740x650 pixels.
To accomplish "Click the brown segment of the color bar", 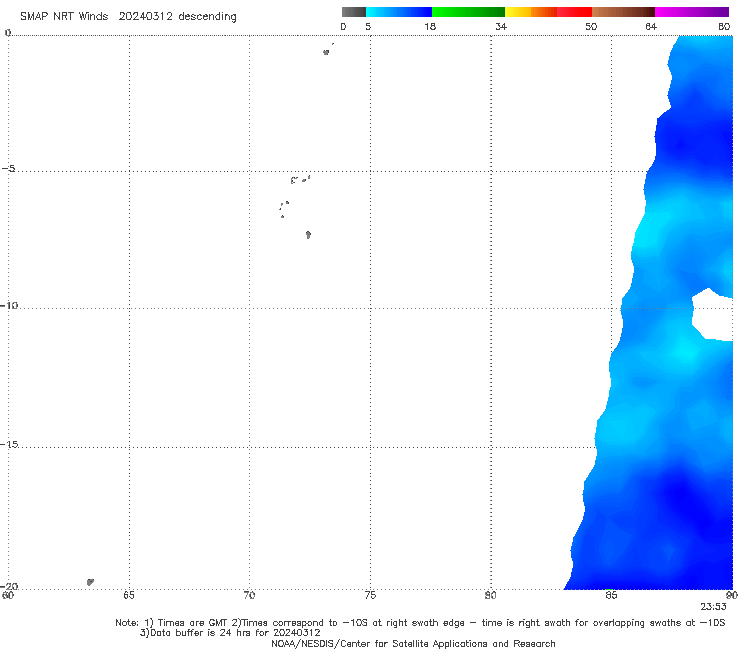I will pos(623,12).
